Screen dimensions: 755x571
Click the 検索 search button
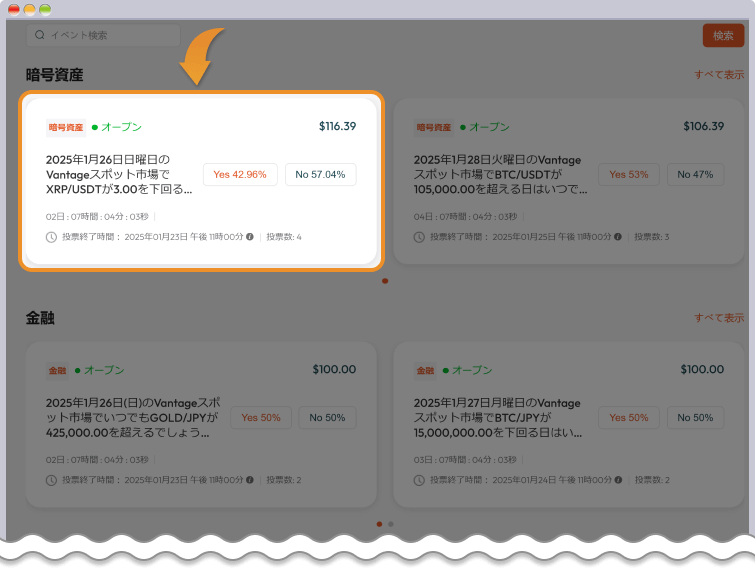723,35
